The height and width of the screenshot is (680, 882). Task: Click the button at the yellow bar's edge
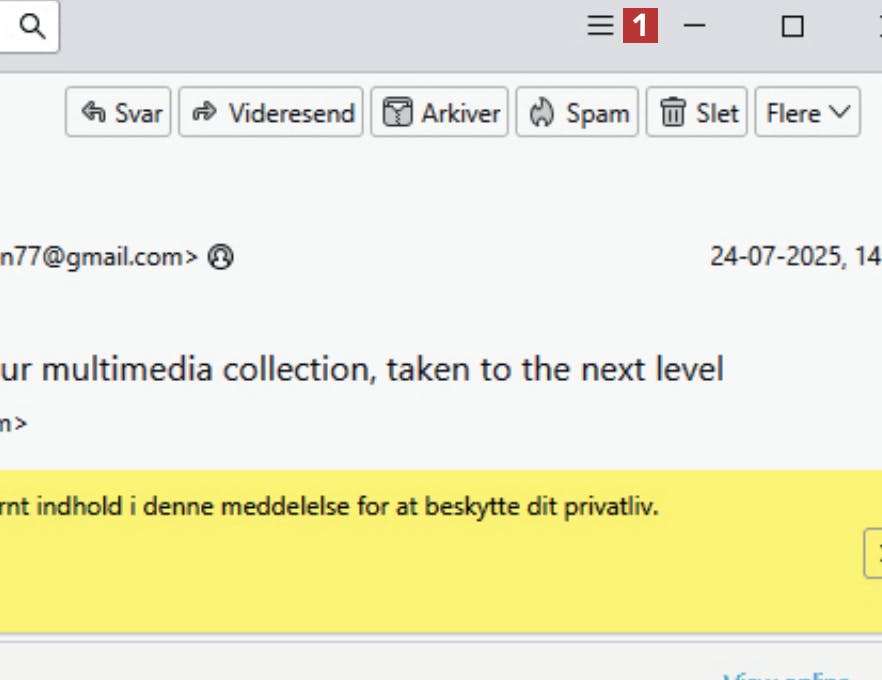click(x=873, y=553)
